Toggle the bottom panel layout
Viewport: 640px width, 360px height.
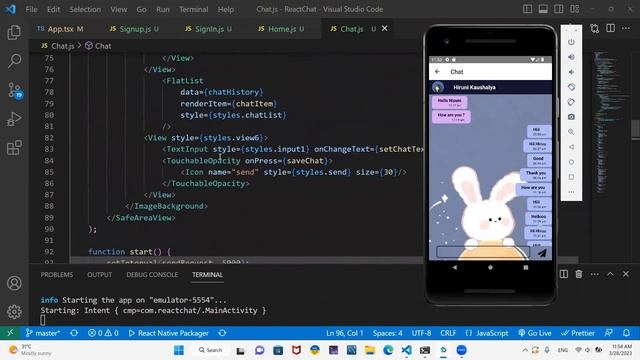543,9
